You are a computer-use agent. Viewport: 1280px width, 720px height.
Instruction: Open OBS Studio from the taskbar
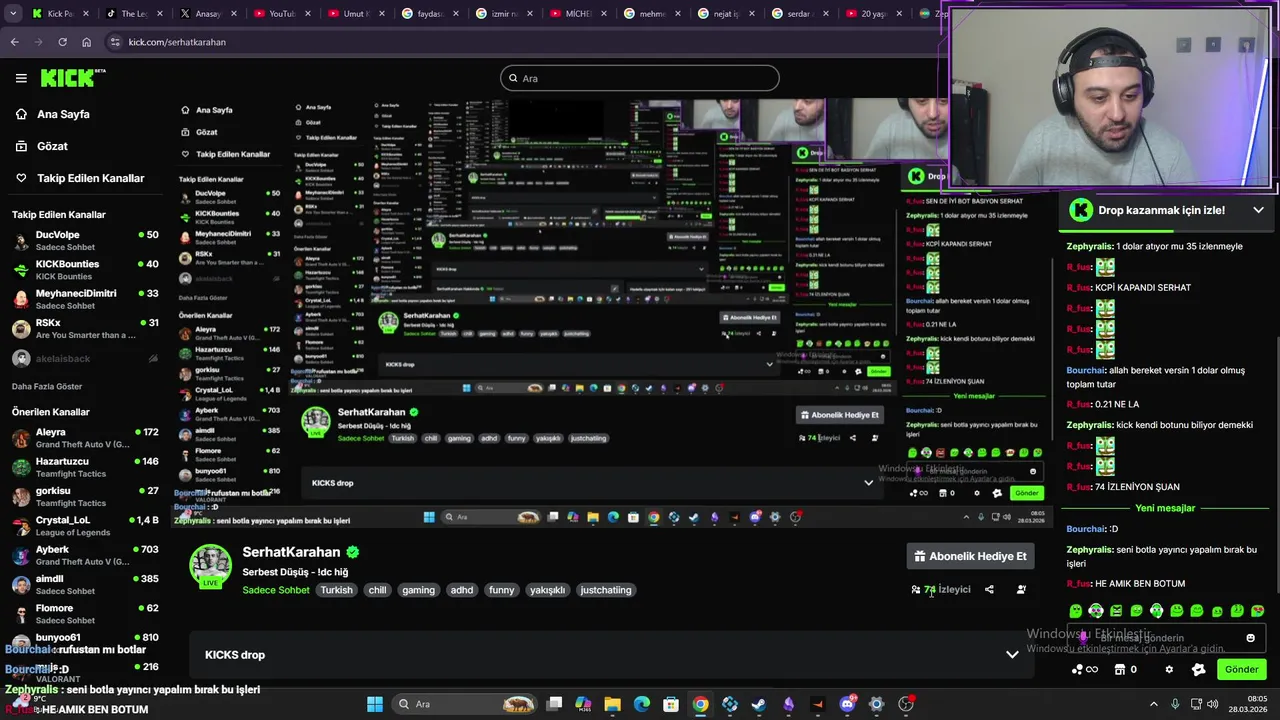point(906,704)
